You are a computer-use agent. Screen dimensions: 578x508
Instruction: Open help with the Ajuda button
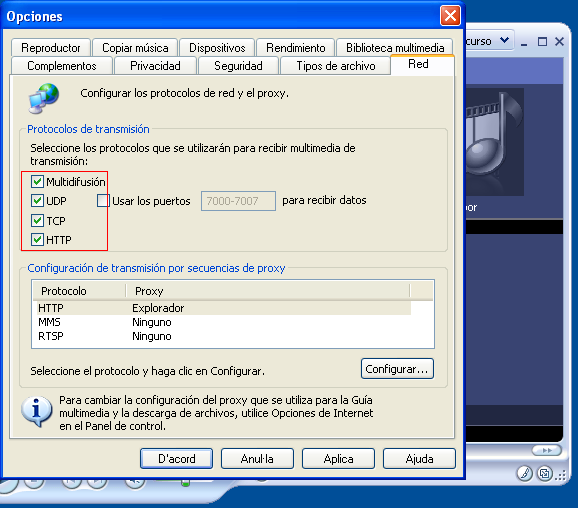419,459
